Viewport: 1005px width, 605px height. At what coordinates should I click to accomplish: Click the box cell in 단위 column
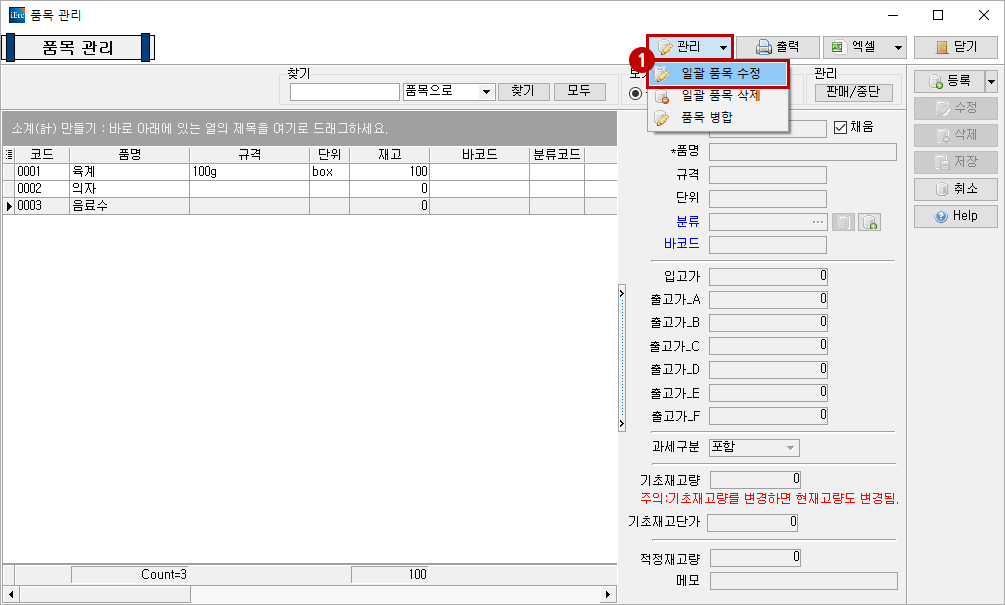(x=329, y=172)
